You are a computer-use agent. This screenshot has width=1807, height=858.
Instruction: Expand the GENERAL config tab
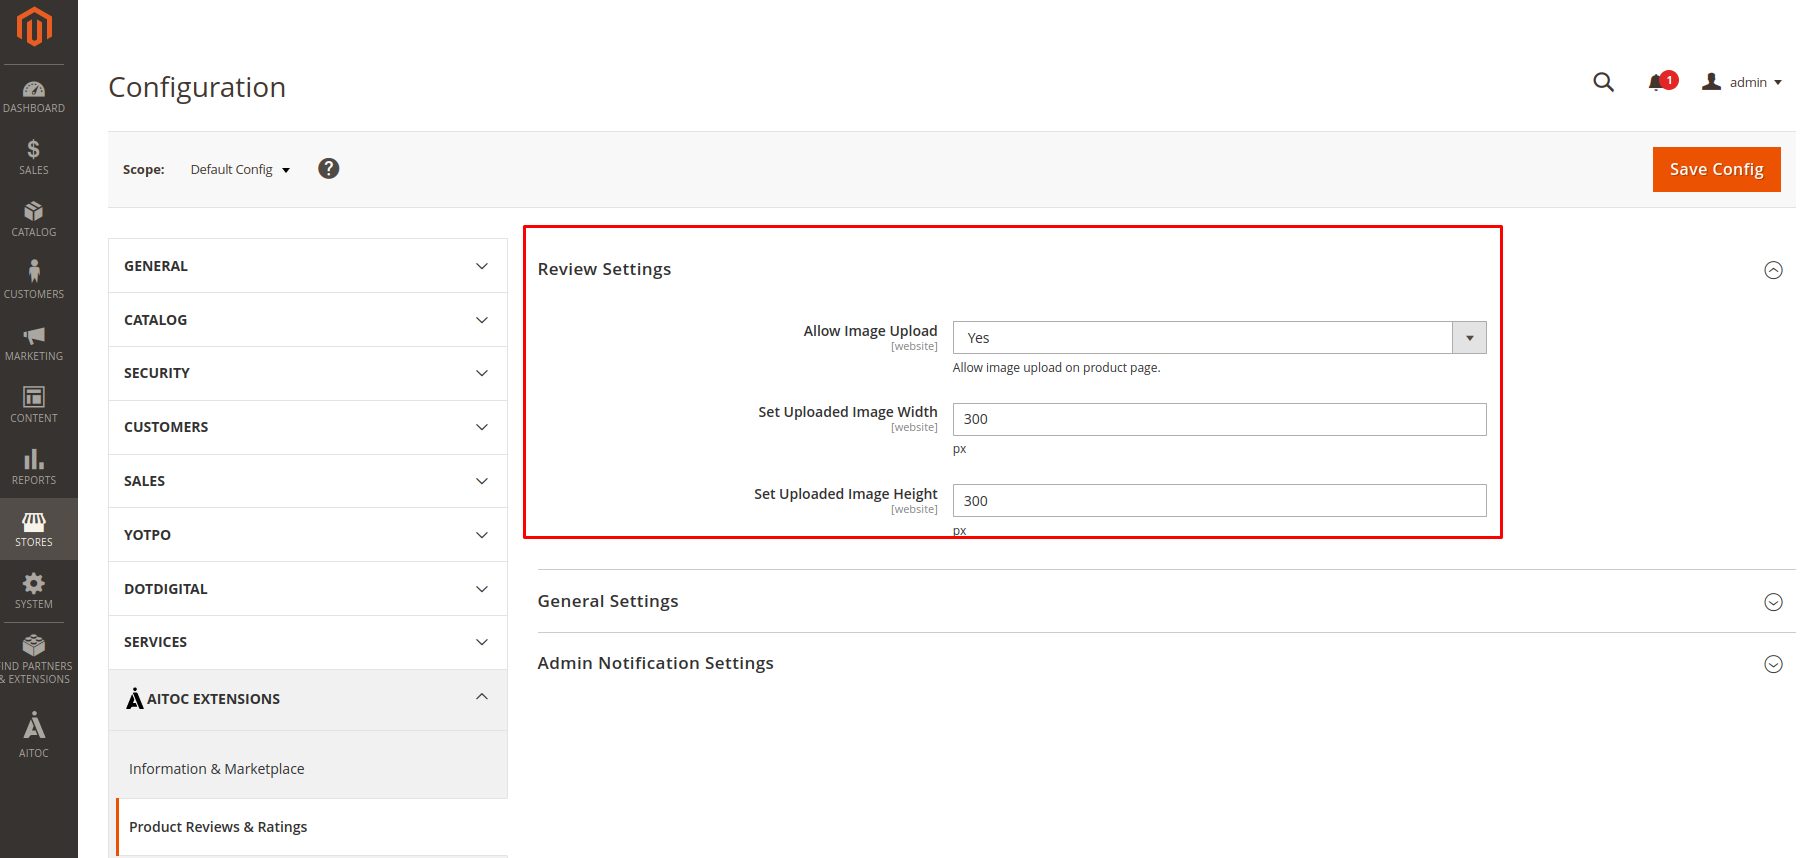tap(308, 266)
